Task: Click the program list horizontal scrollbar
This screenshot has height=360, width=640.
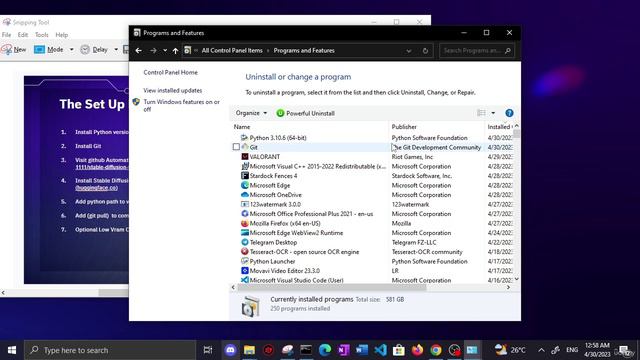Action: pos(332,287)
